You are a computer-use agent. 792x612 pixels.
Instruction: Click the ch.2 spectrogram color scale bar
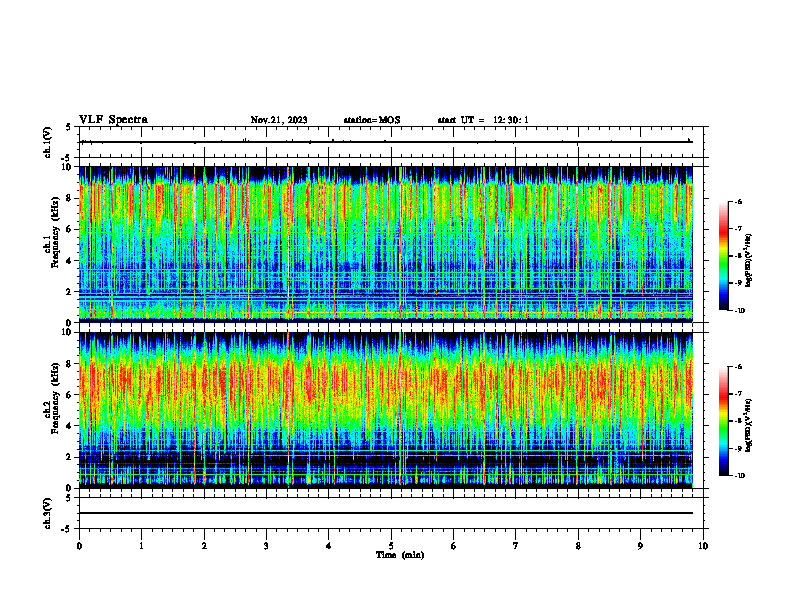pyautogui.click(x=723, y=421)
